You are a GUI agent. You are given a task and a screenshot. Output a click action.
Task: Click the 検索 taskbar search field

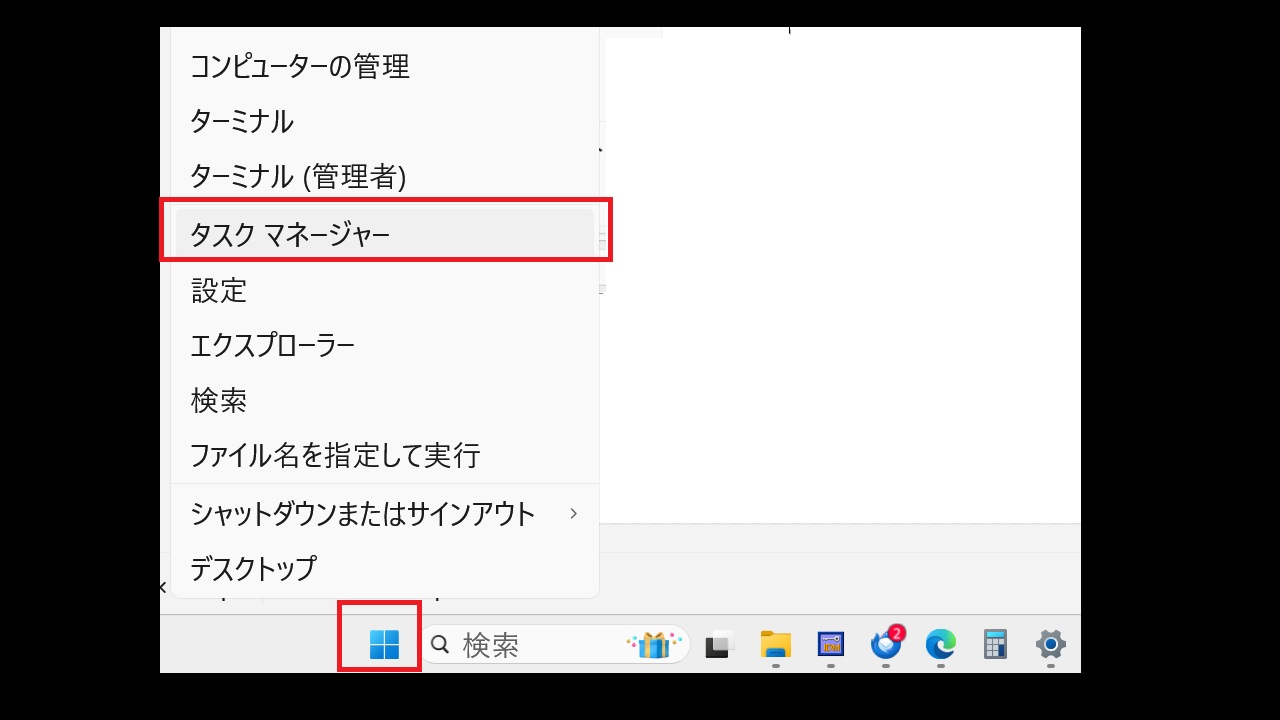coord(555,645)
